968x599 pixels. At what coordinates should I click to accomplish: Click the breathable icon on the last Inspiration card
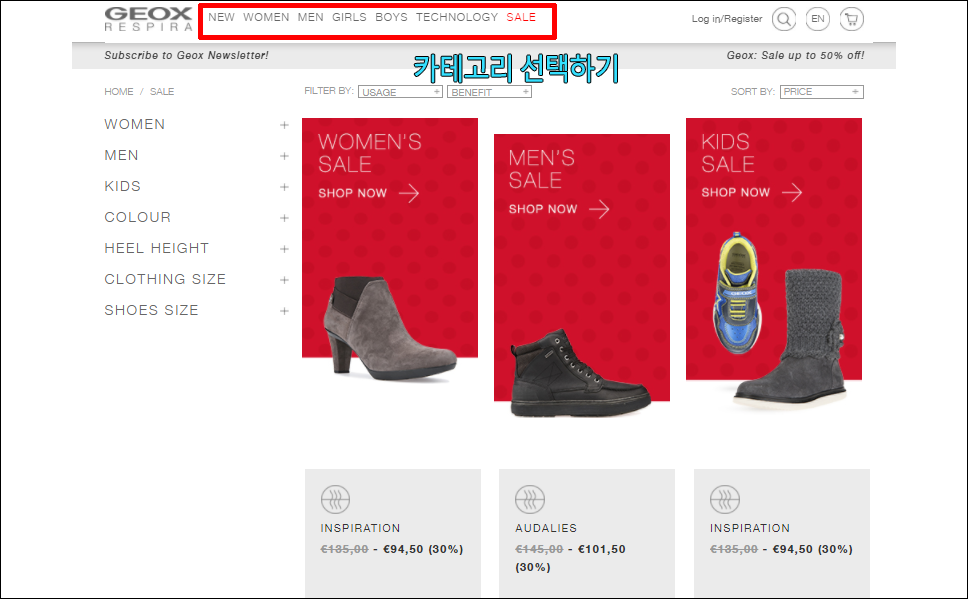725,499
